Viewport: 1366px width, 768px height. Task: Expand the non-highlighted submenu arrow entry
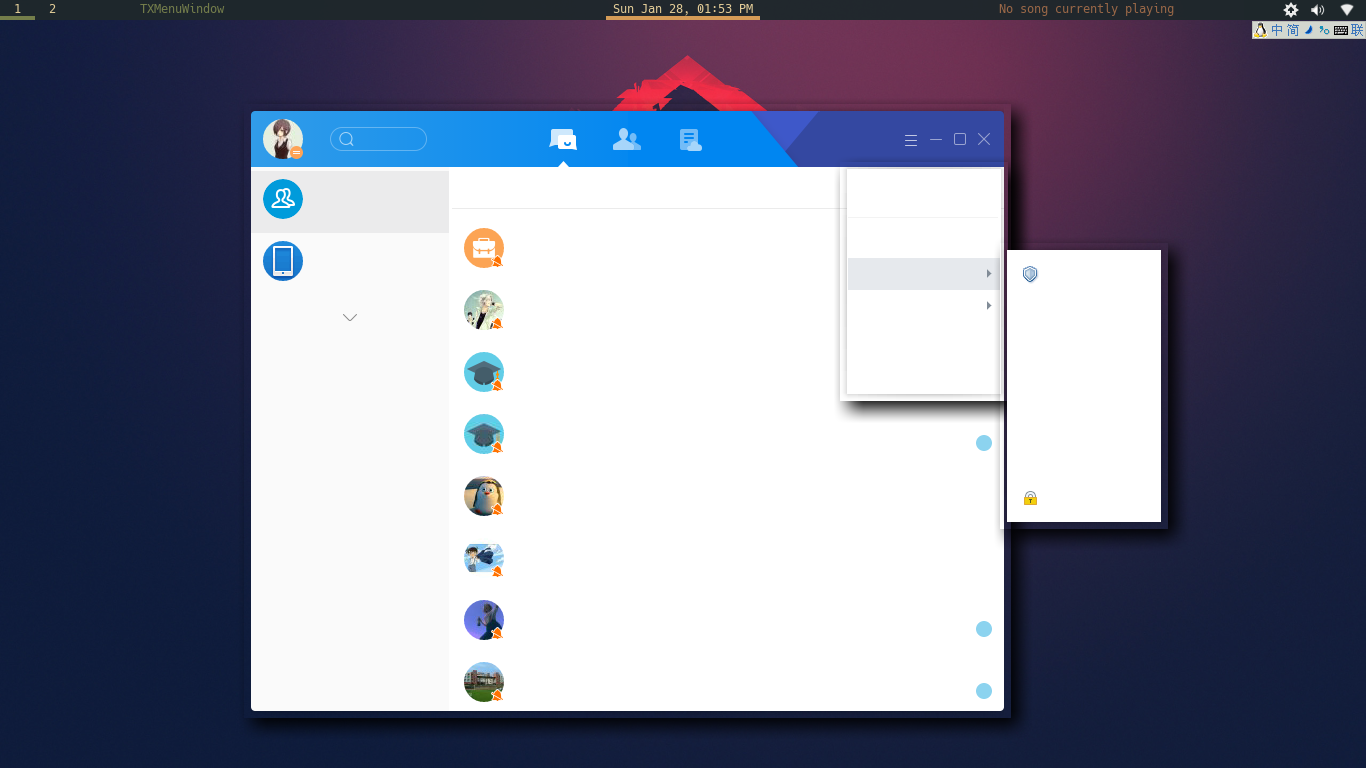(x=923, y=305)
